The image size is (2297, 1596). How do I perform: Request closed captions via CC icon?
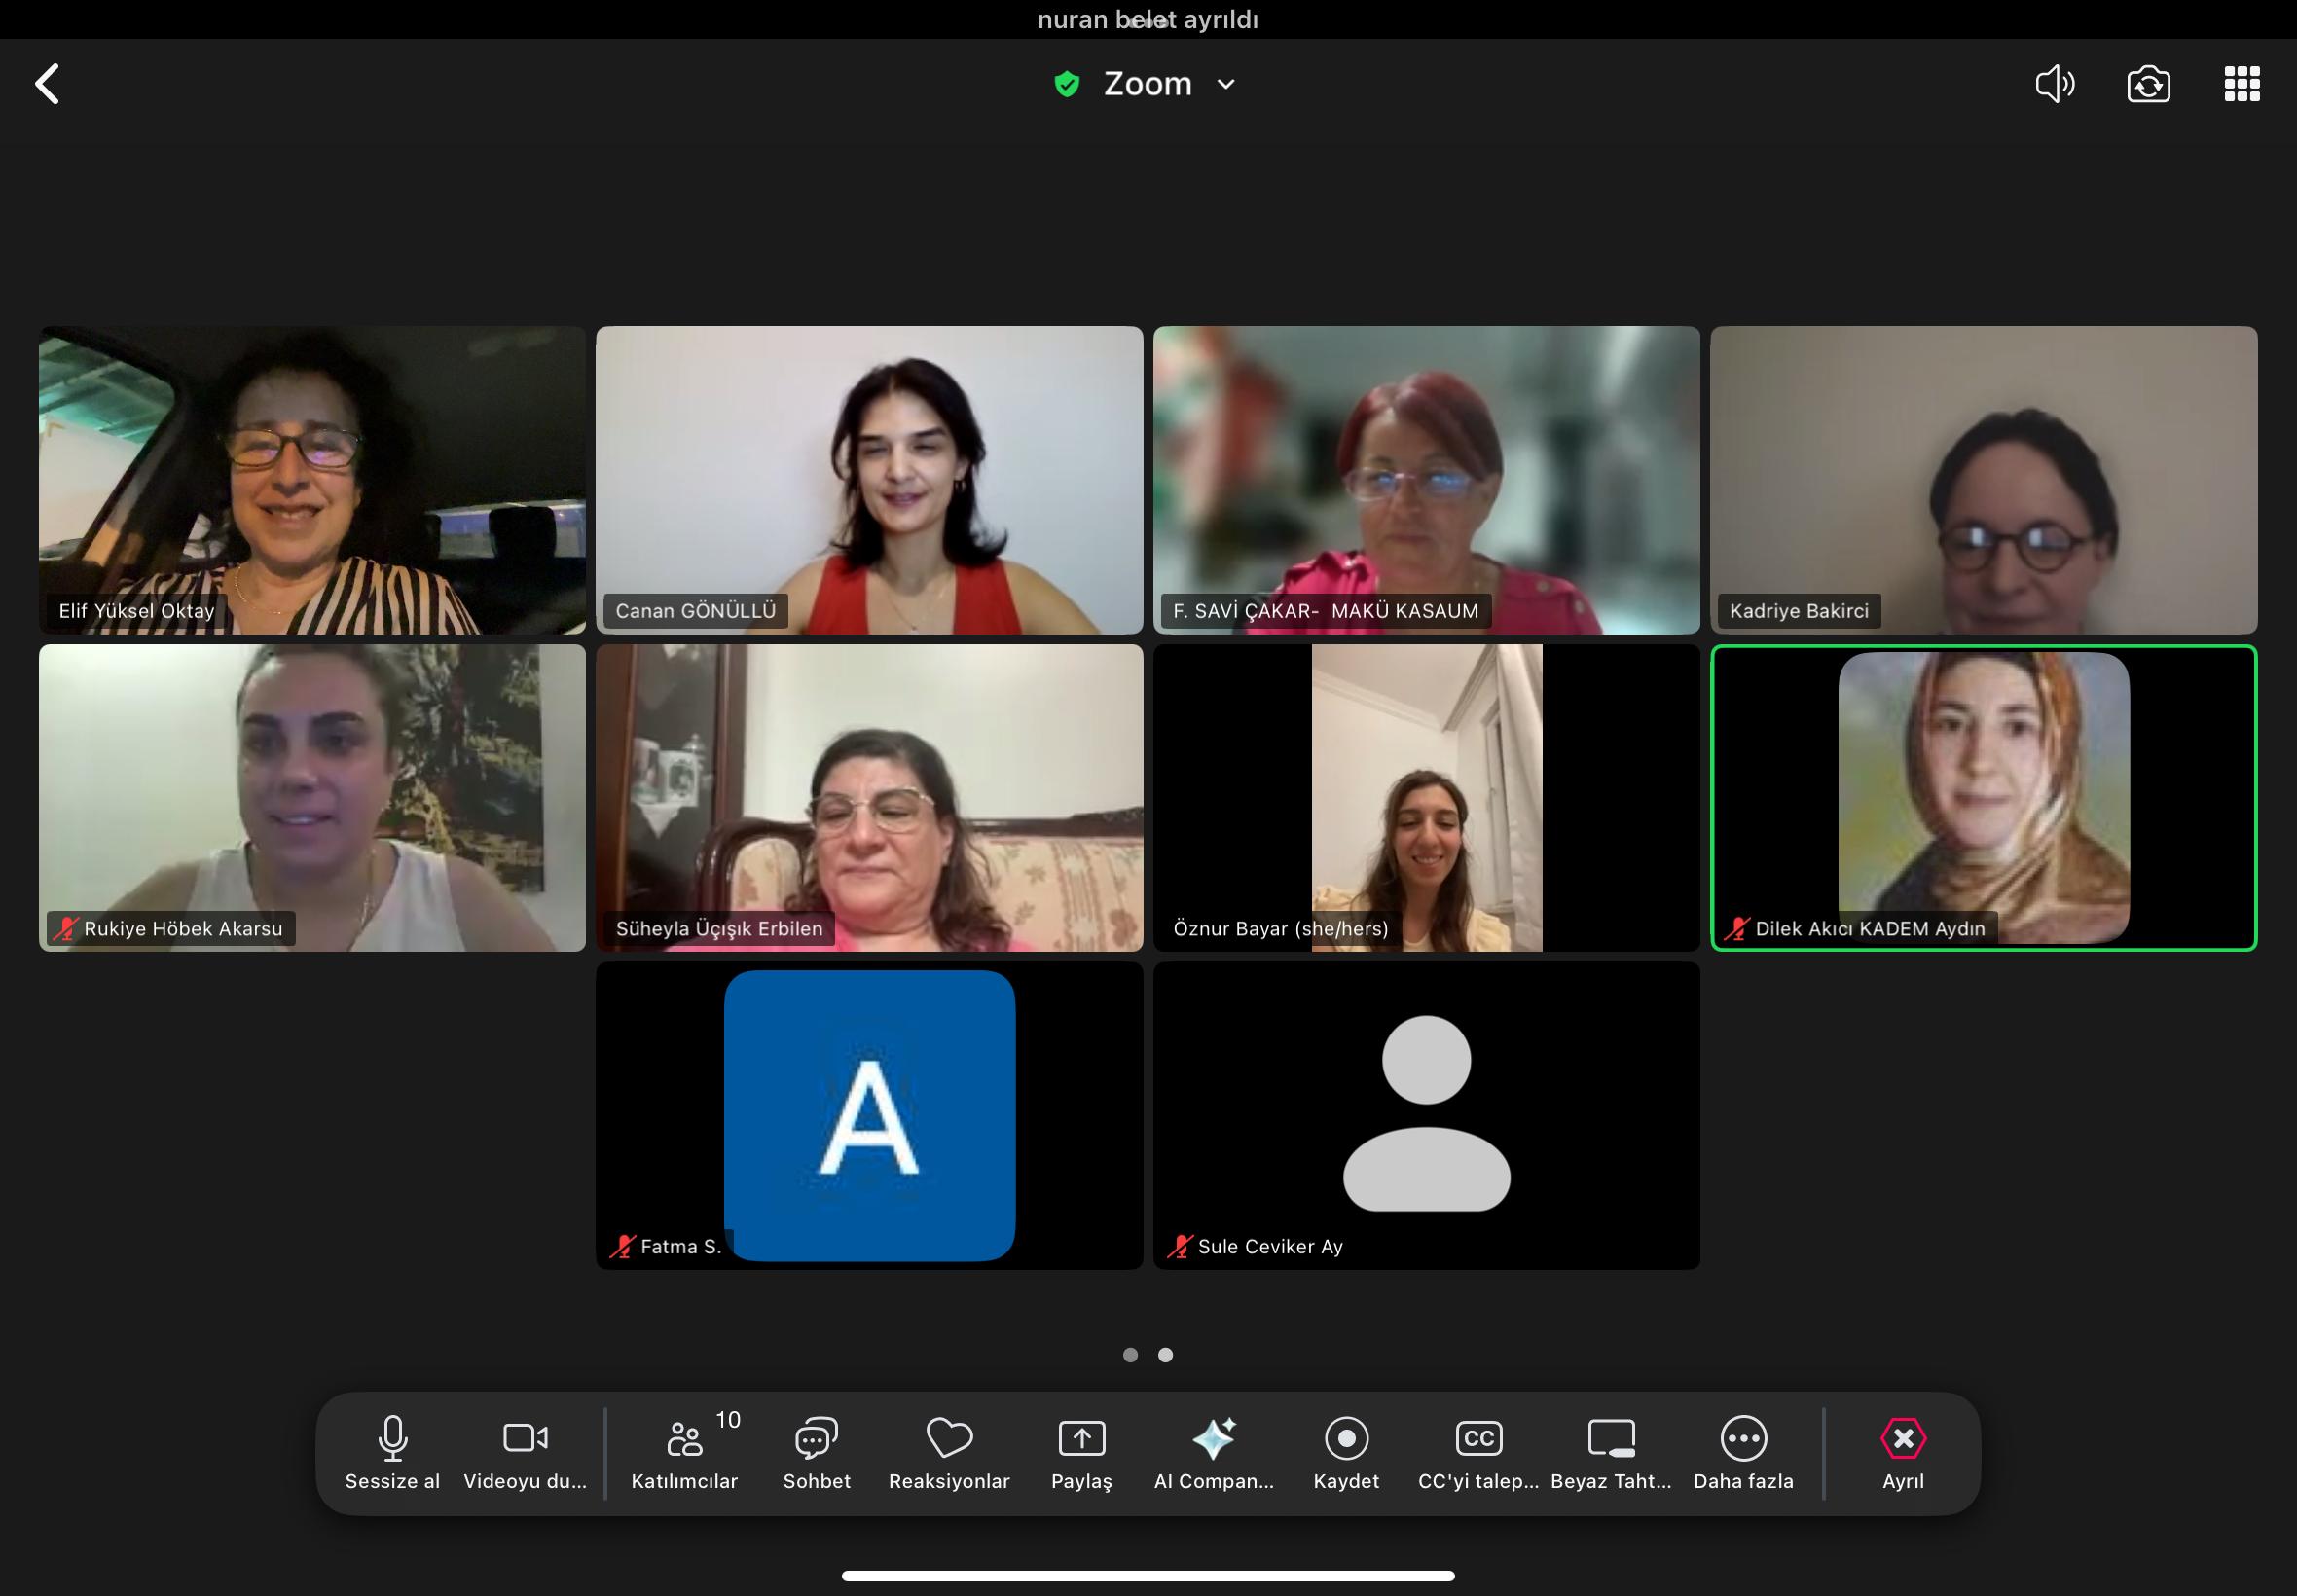pos(1478,1440)
